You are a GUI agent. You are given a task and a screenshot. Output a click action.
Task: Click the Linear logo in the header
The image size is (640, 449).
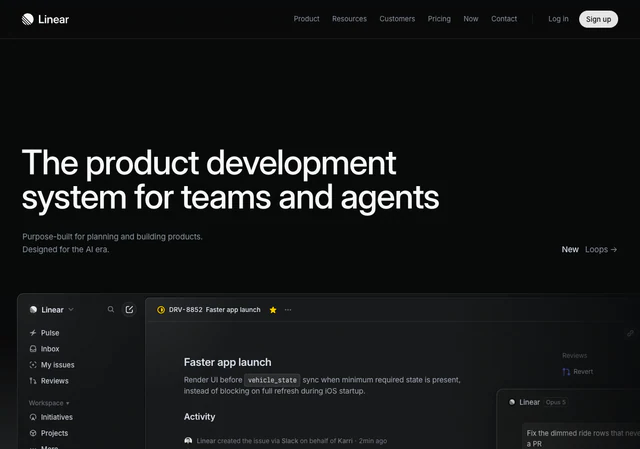pyautogui.click(x=45, y=19)
